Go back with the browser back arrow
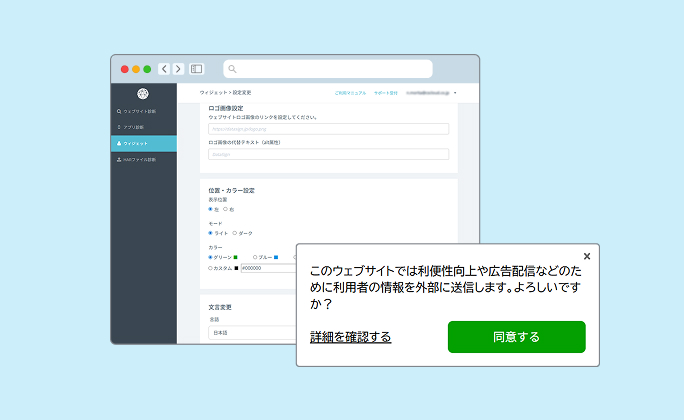 (164, 69)
